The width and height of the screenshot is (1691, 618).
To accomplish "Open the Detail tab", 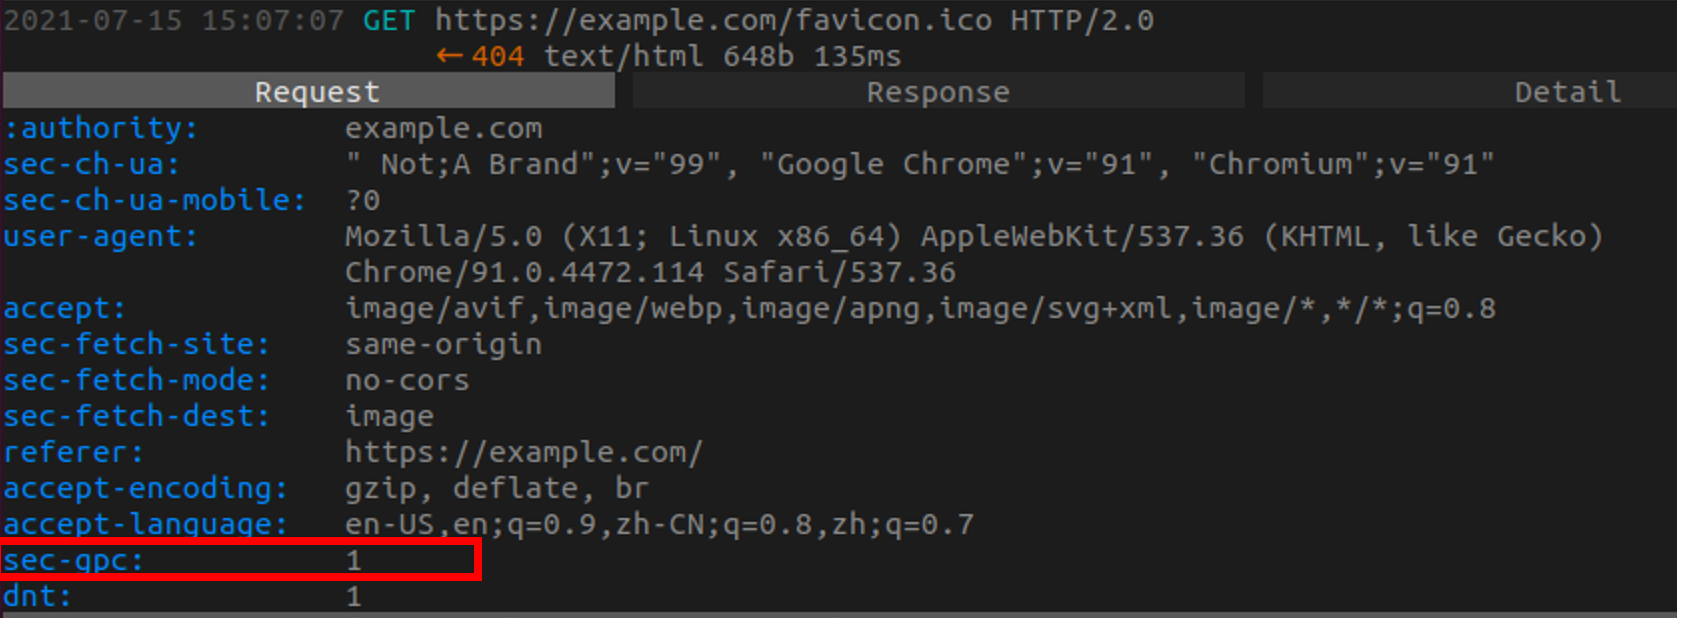I will 1567,92.
